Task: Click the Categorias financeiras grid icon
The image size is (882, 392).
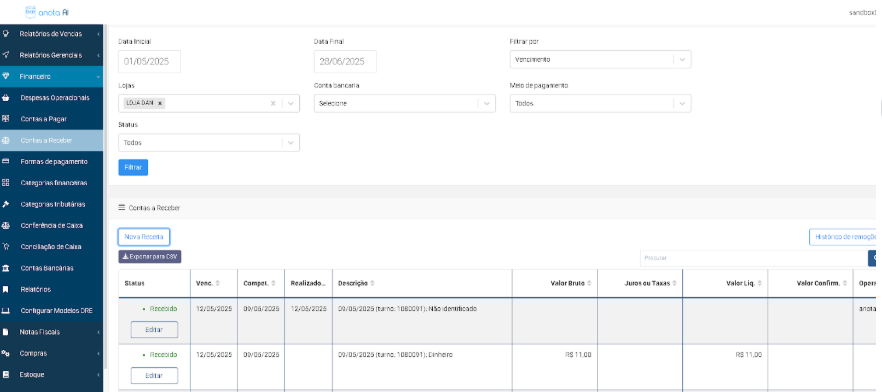Action: click(6, 183)
